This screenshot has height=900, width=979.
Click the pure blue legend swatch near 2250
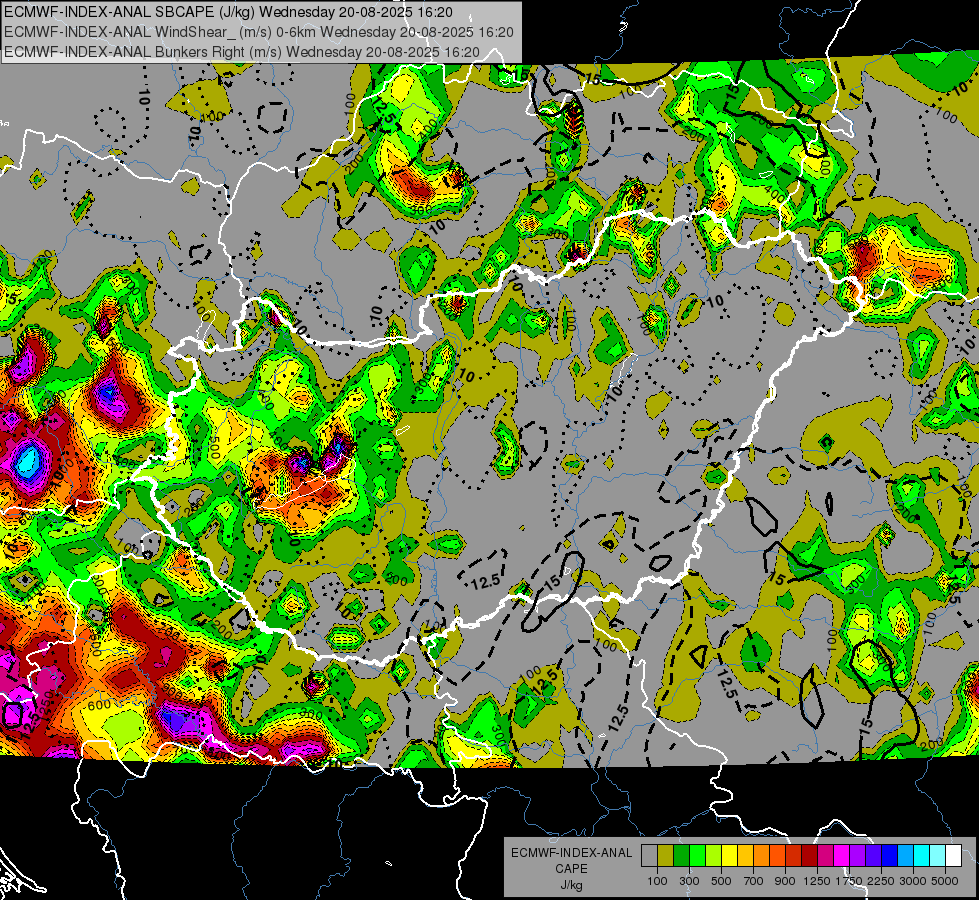tap(890, 856)
